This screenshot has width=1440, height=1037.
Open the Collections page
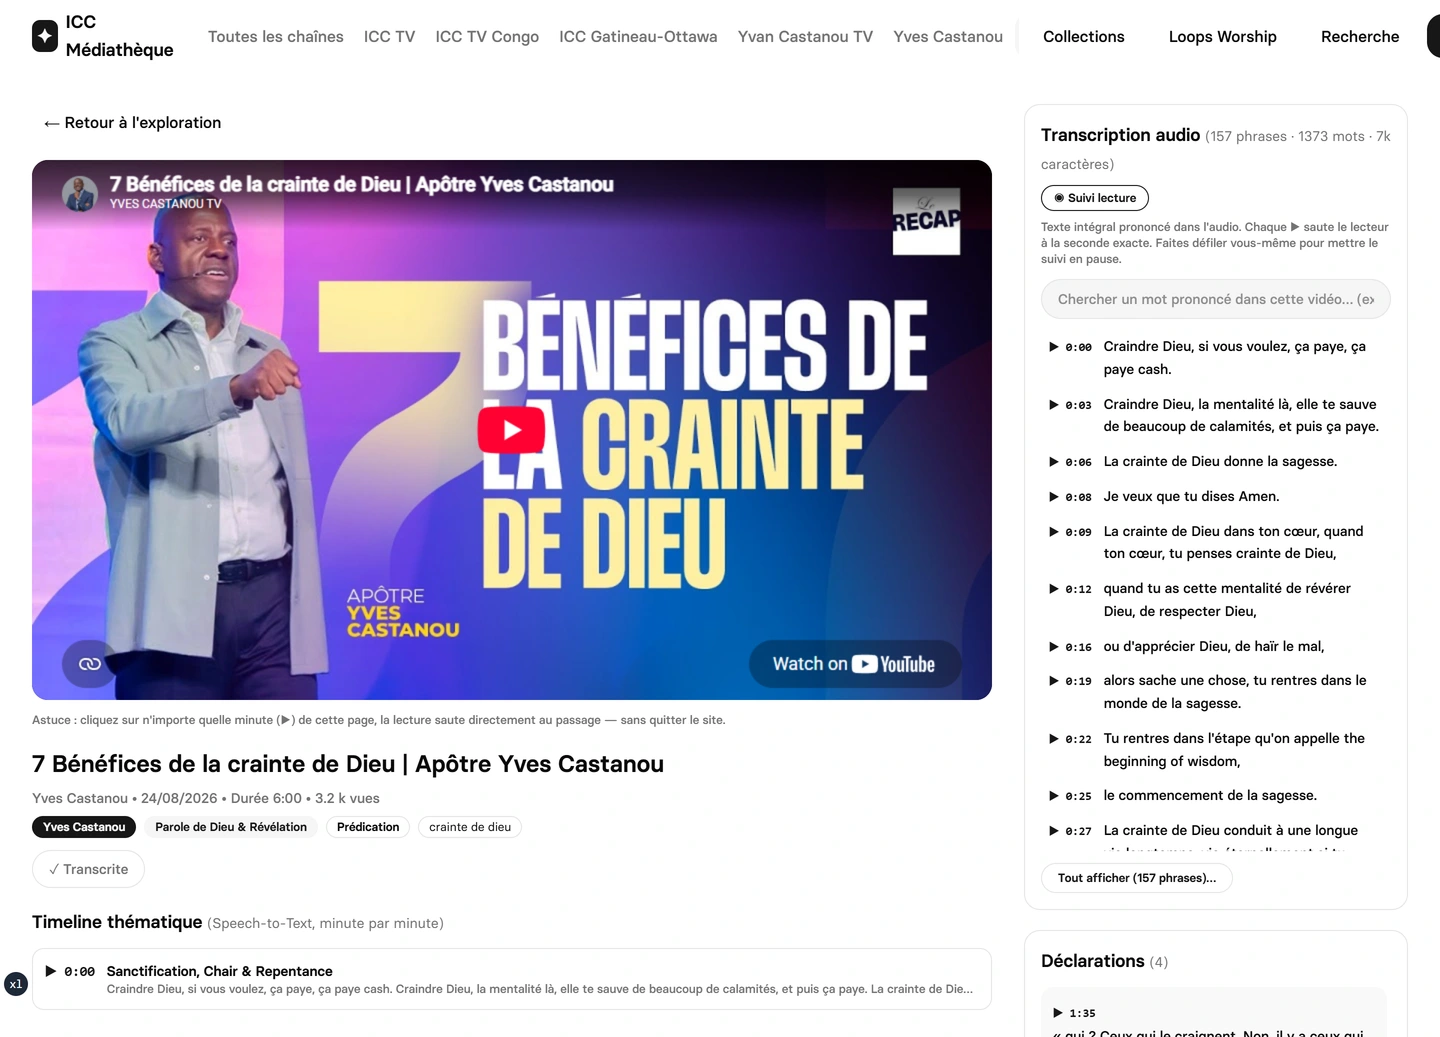tap(1084, 37)
